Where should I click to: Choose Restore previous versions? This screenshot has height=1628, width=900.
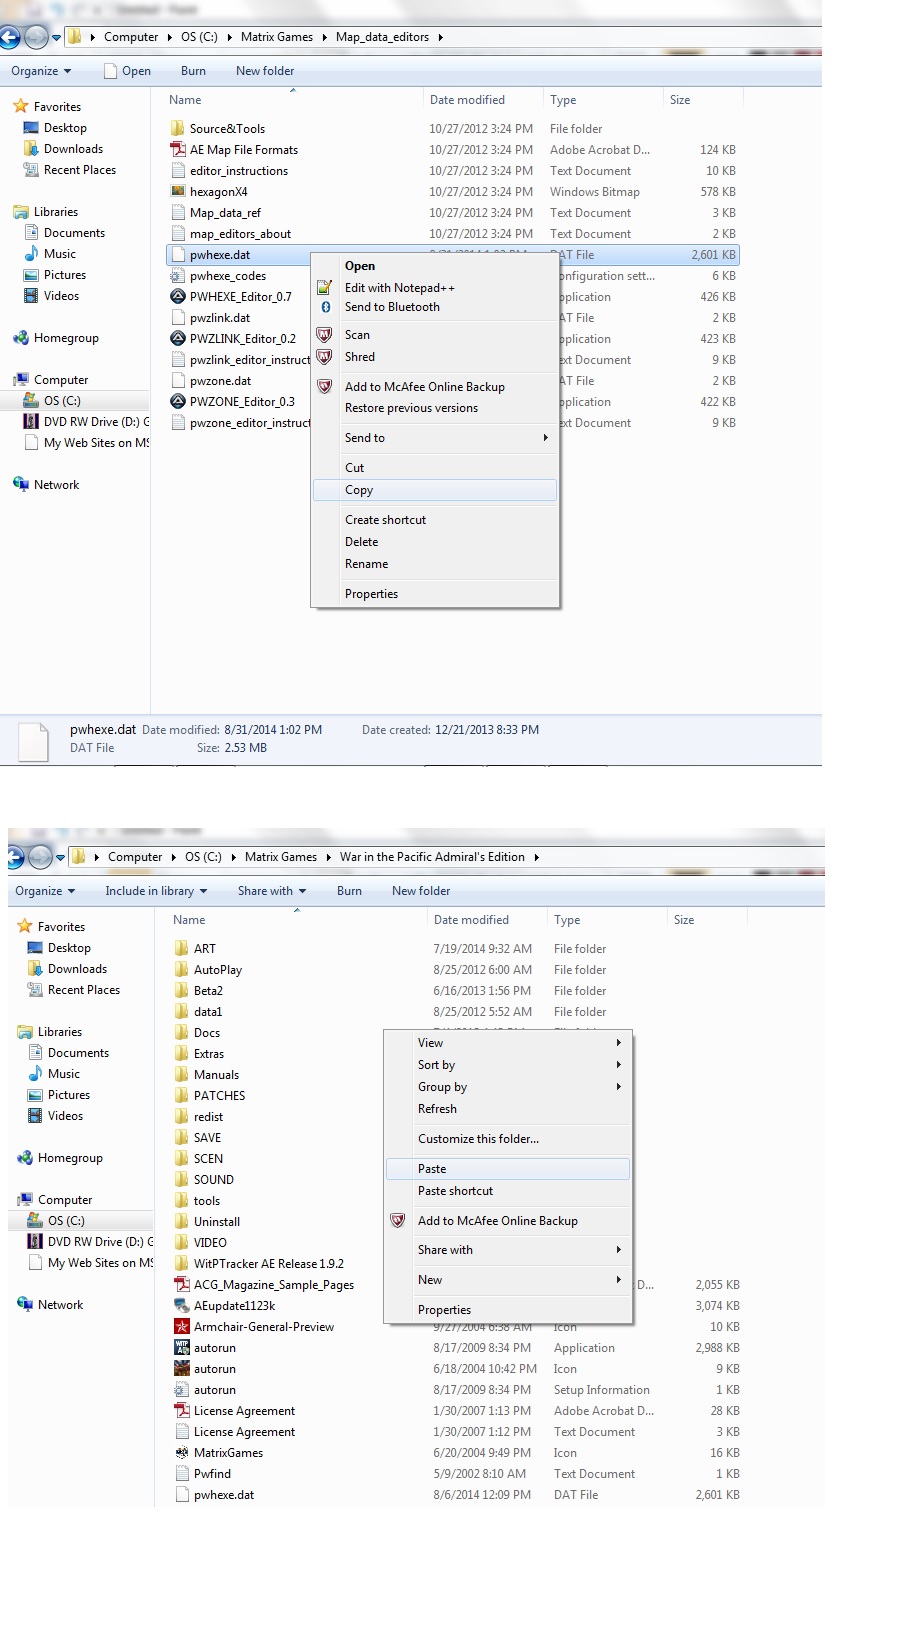tap(435, 408)
